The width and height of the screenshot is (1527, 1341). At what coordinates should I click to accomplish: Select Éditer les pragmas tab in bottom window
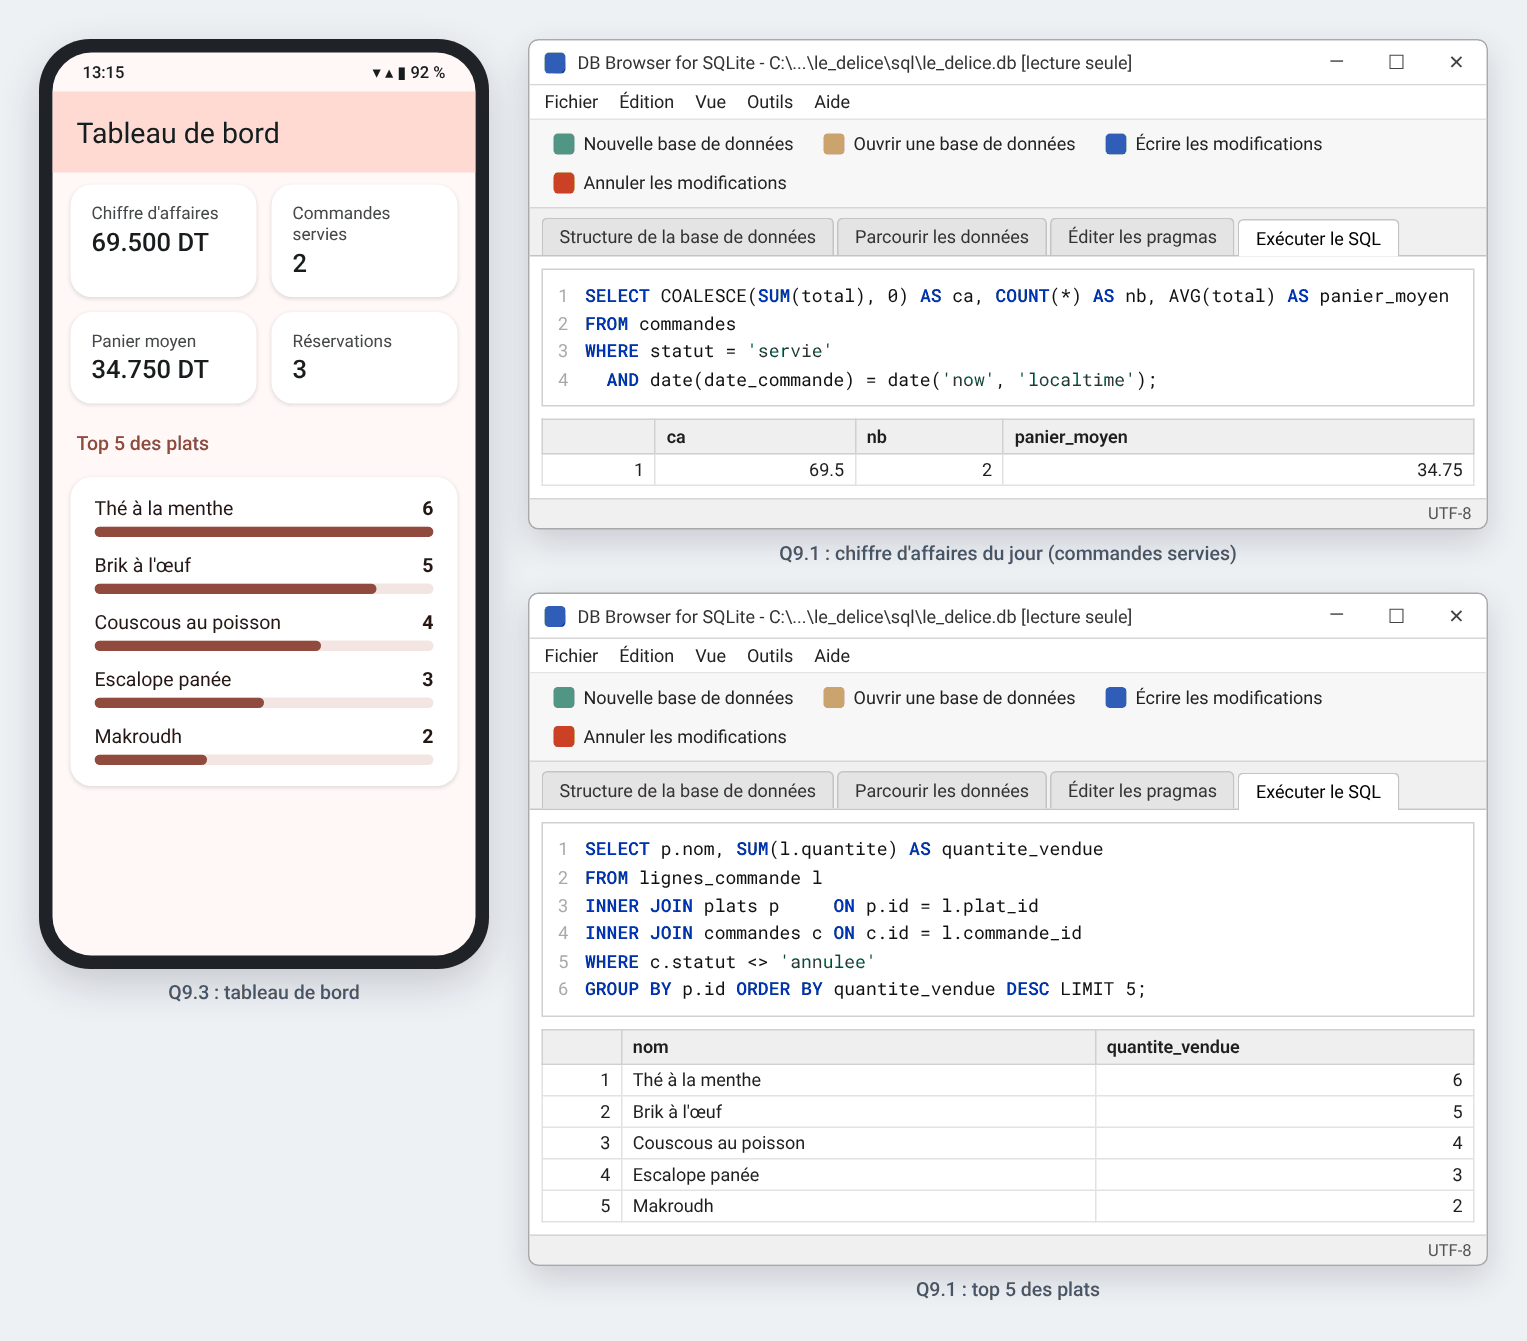pyautogui.click(x=1142, y=791)
